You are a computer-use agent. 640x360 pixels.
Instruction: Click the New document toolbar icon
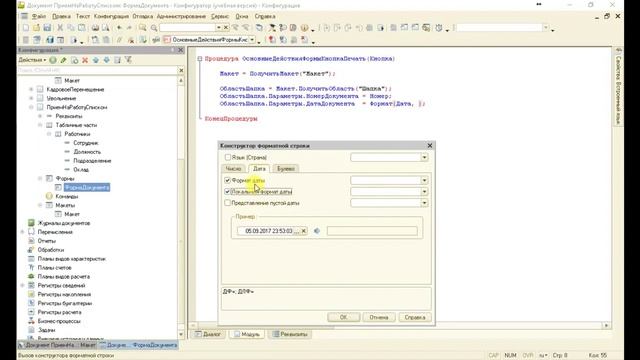pyautogui.click(x=26, y=28)
